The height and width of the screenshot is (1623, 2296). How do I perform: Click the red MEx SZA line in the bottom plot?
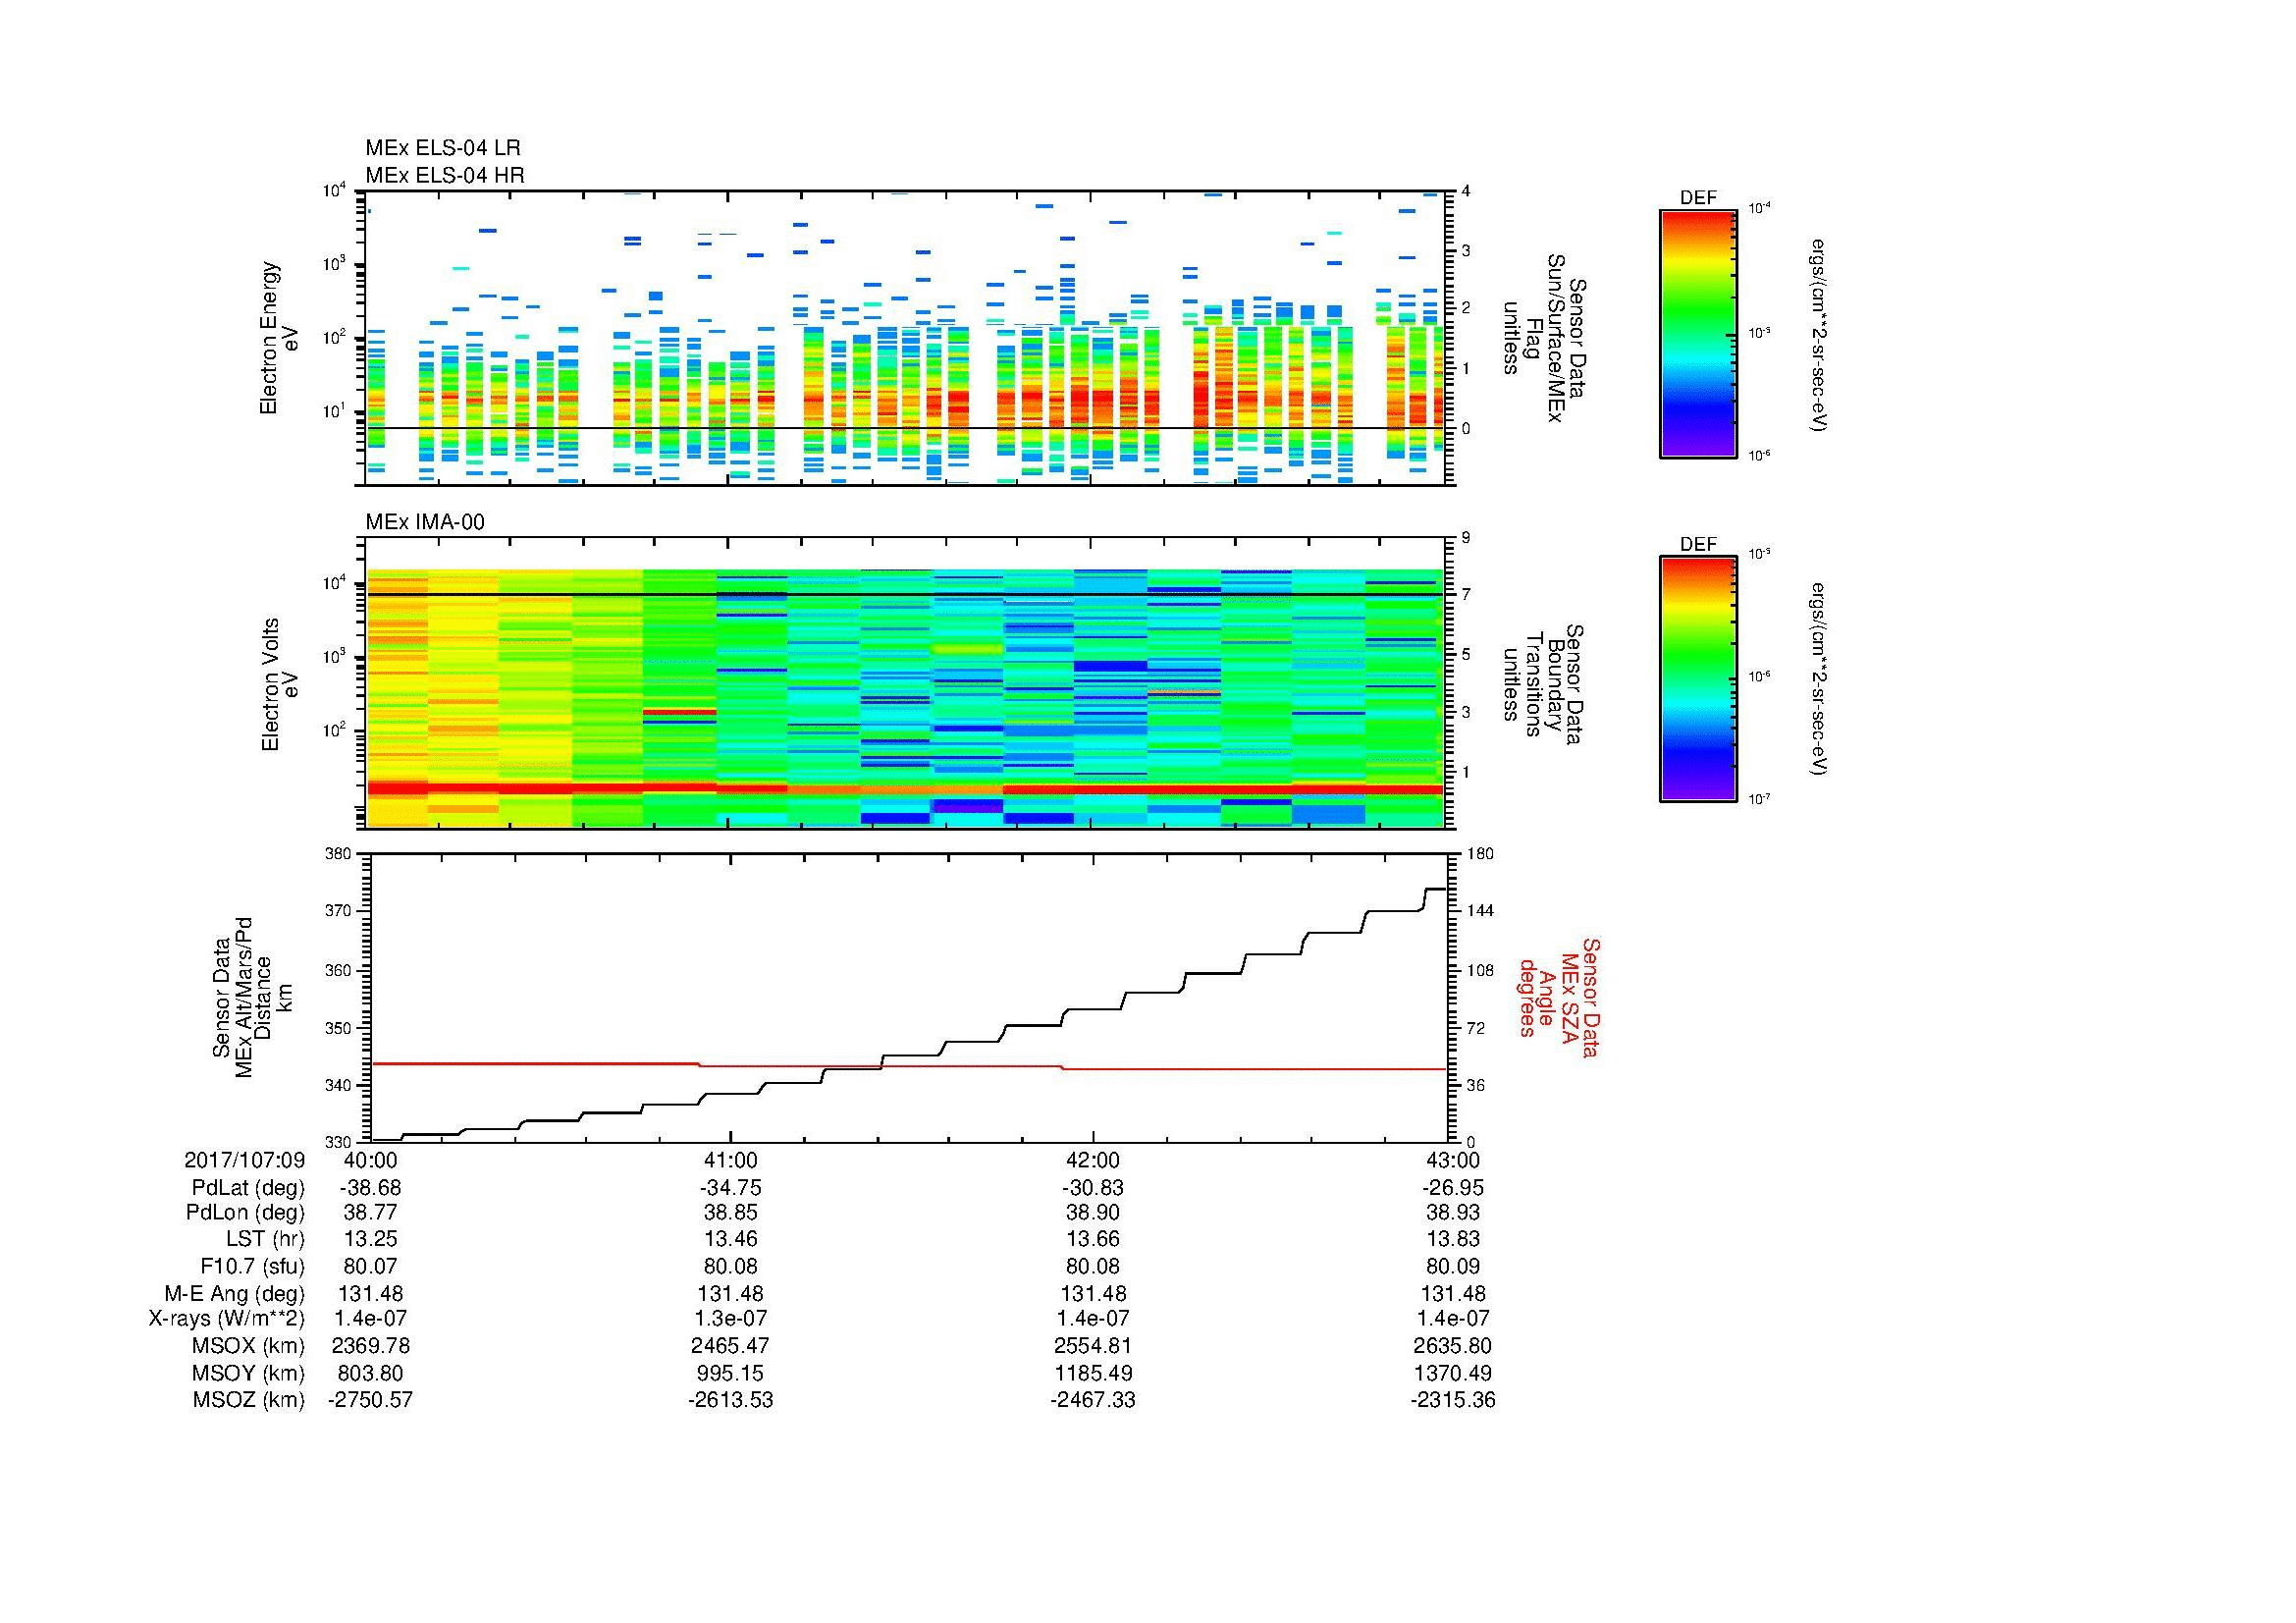tap(908, 1067)
